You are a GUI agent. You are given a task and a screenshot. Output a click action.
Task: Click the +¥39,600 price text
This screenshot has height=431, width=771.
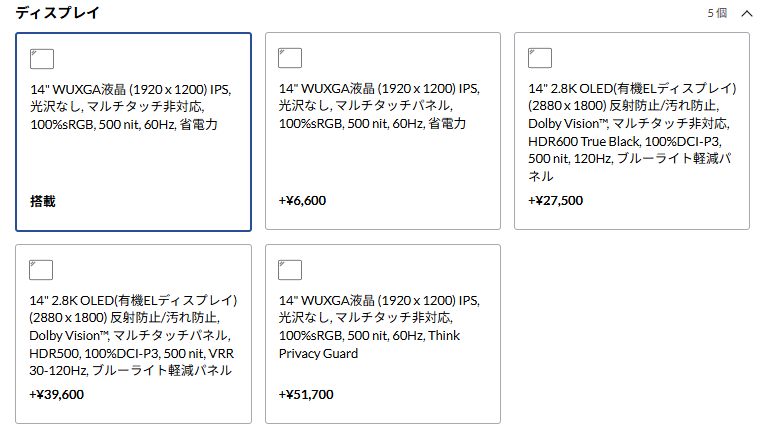click(57, 395)
